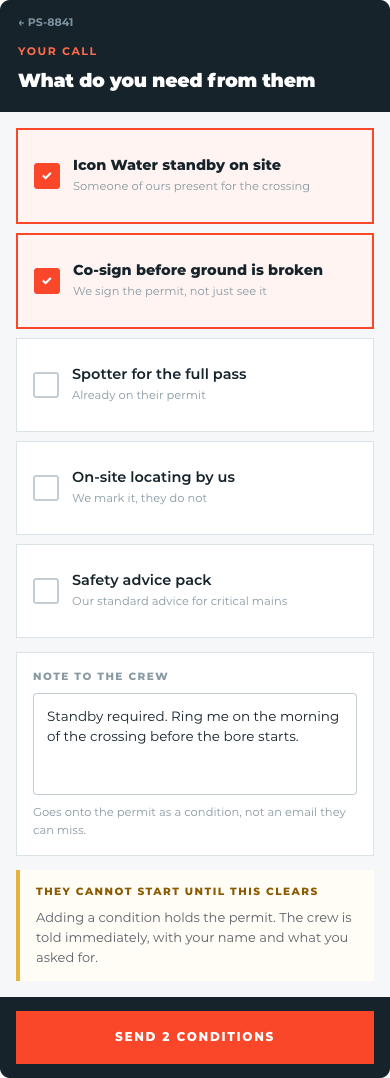The height and width of the screenshot is (1078, 390).
Task: Click the 'Already on their permit' description
Action: 139,395
